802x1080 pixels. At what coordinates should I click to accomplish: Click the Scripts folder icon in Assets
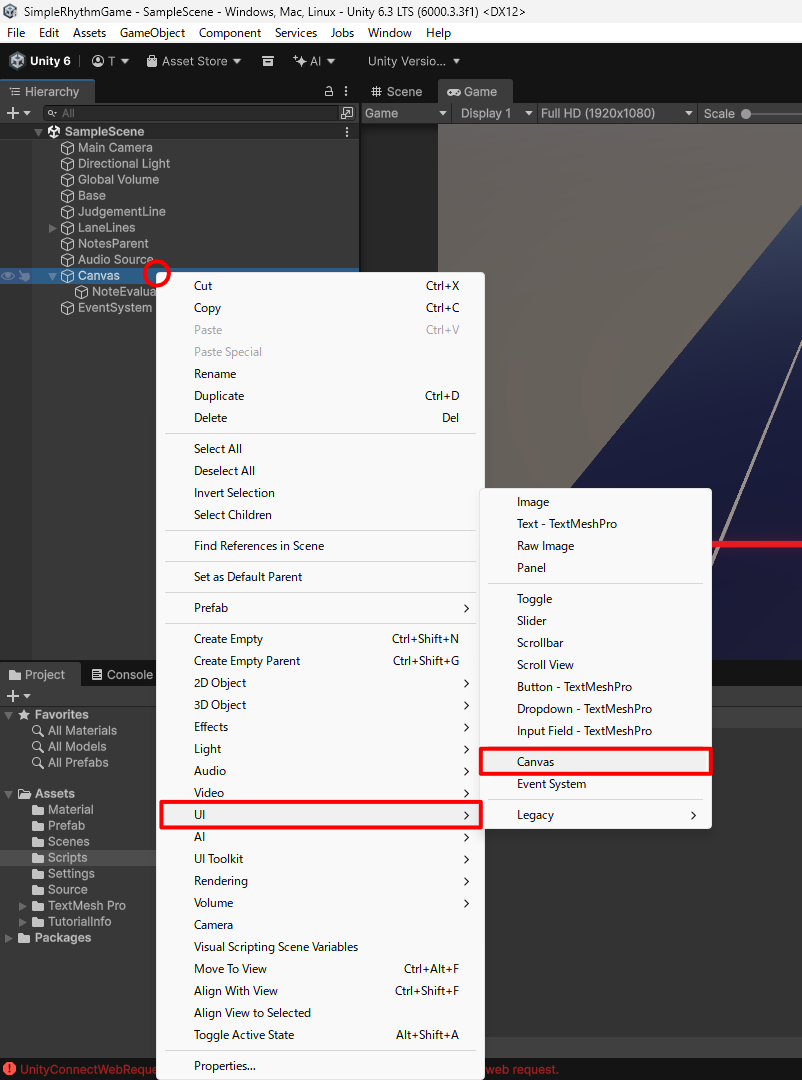pyautogui.click(x=38, y=858)
